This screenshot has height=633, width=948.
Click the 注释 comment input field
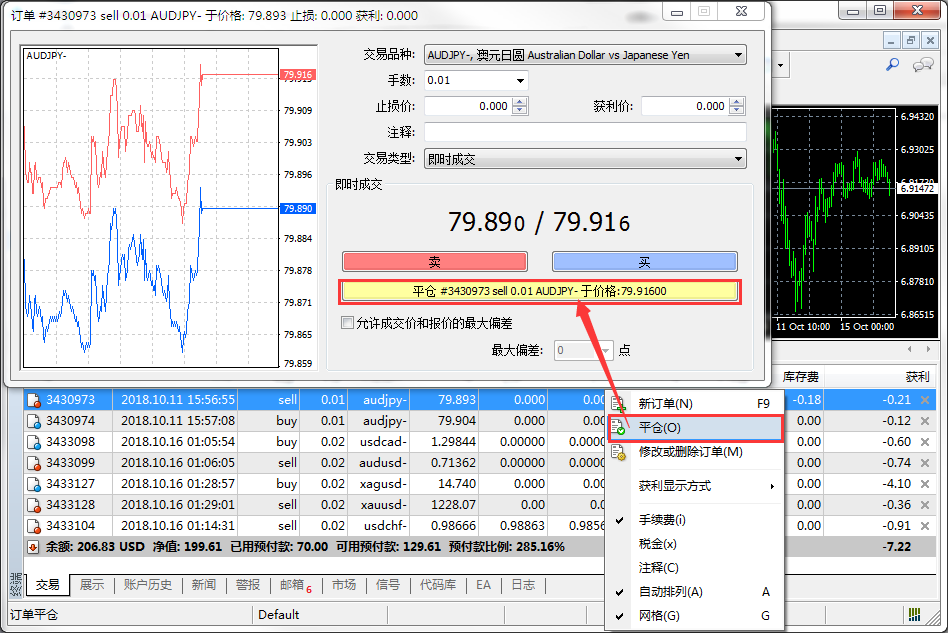[x=585, y=132]
